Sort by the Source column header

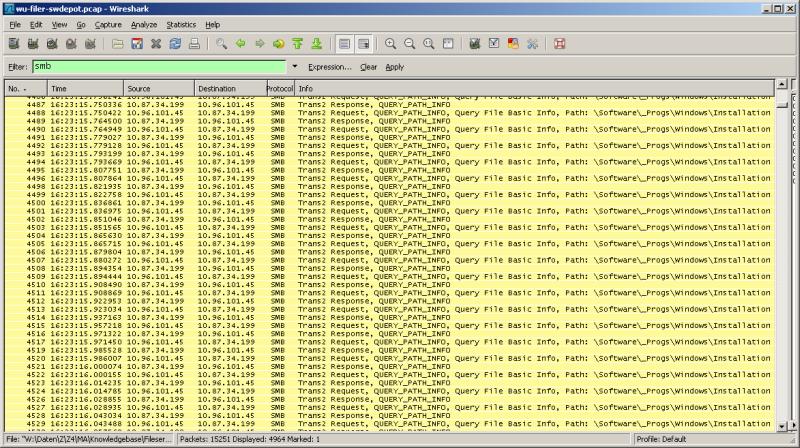(159, 88)
